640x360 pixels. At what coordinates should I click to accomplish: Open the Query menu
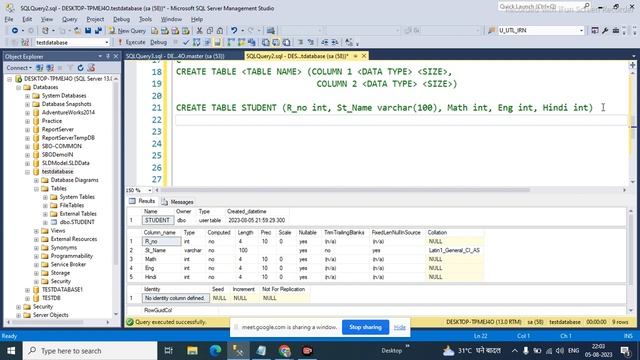click(69, 19)
